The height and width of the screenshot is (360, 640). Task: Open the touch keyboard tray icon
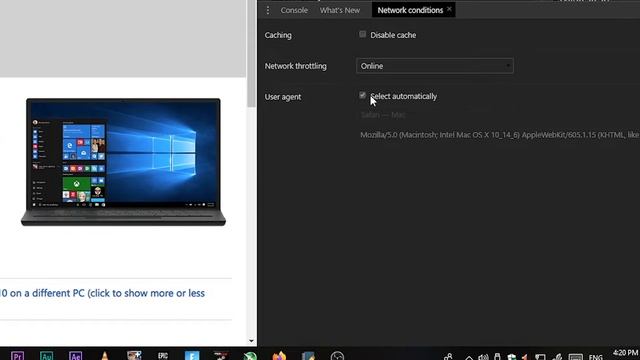(x=576, y=357)
